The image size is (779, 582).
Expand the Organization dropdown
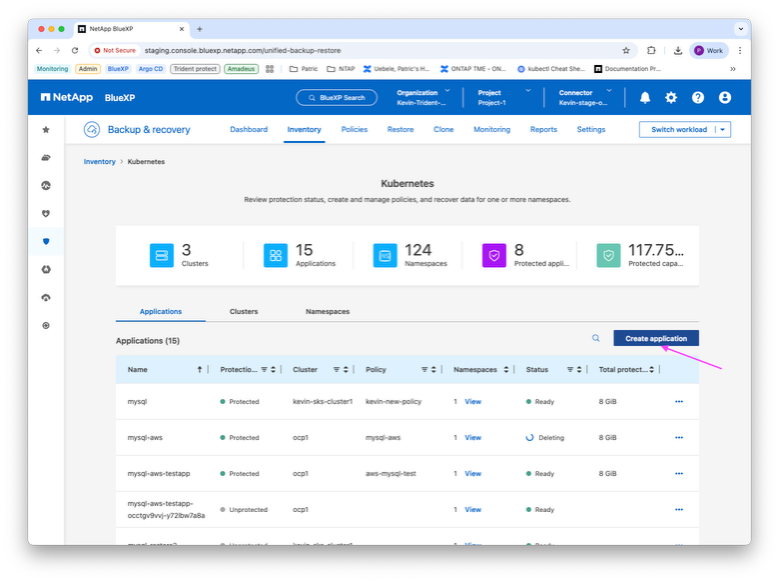(447, 90)
